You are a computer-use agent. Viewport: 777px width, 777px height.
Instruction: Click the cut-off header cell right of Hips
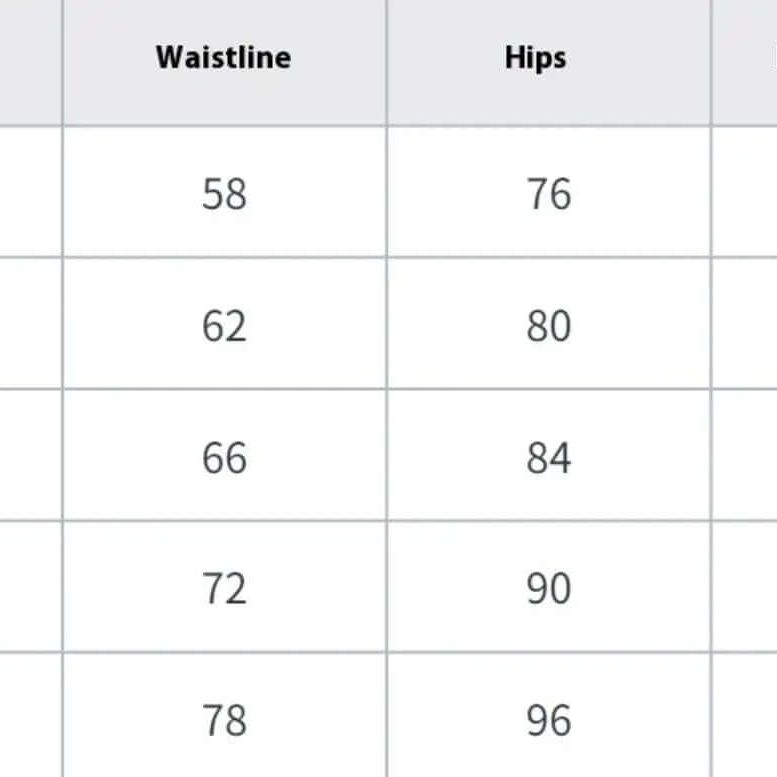tap(745, 62)
